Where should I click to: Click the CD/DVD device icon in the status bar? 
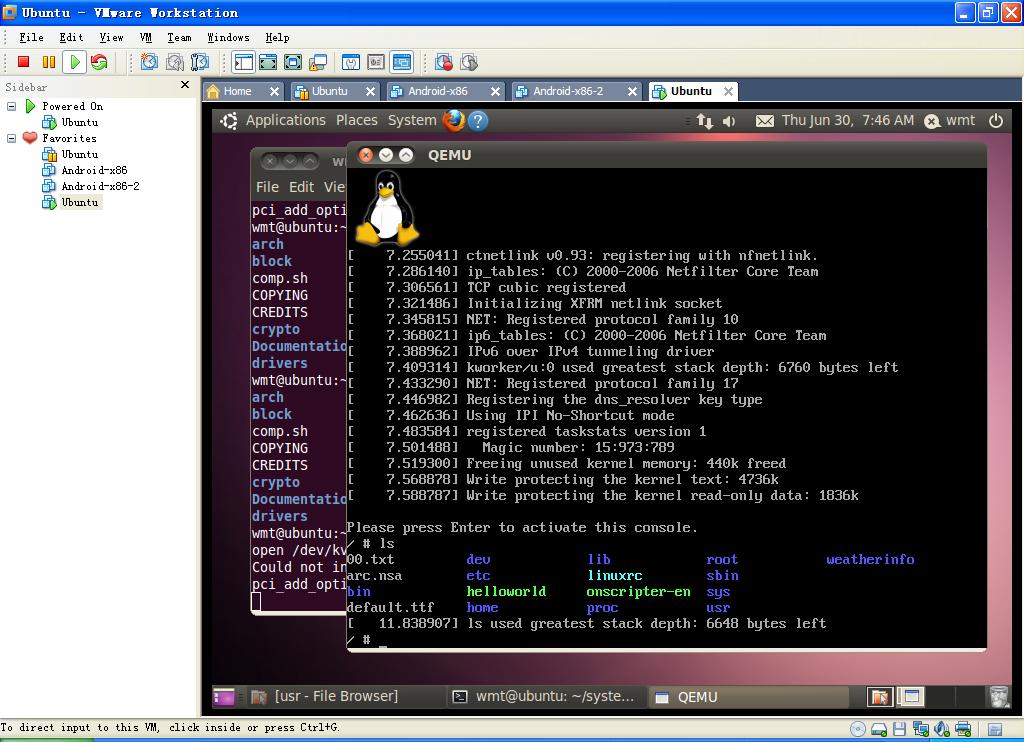click(x=857, y=729)
